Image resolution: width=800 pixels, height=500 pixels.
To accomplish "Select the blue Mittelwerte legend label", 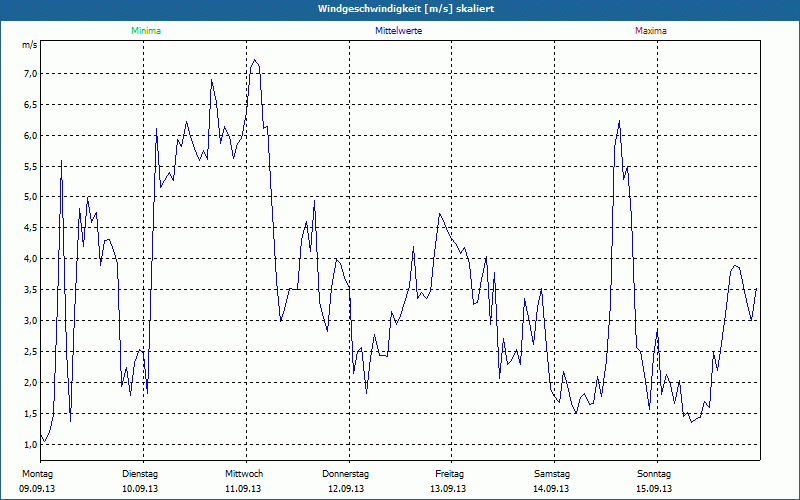I will click(398, 31).
